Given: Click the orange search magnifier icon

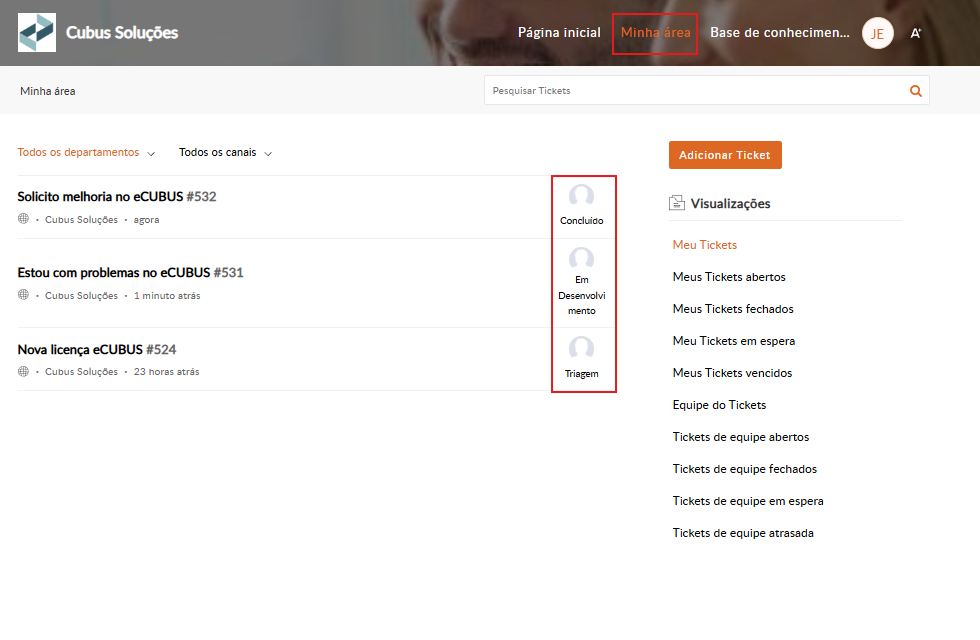Looking at the screenshot, I should (x=915, y=91).
